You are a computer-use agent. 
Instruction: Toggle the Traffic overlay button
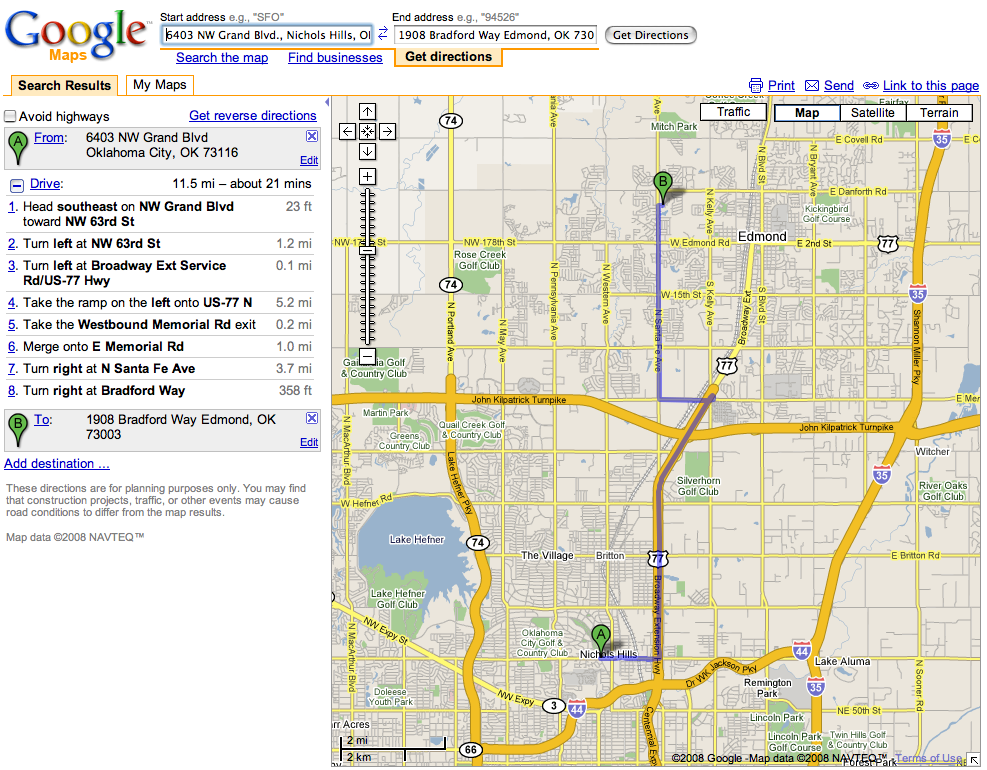(x=733, y=112)
